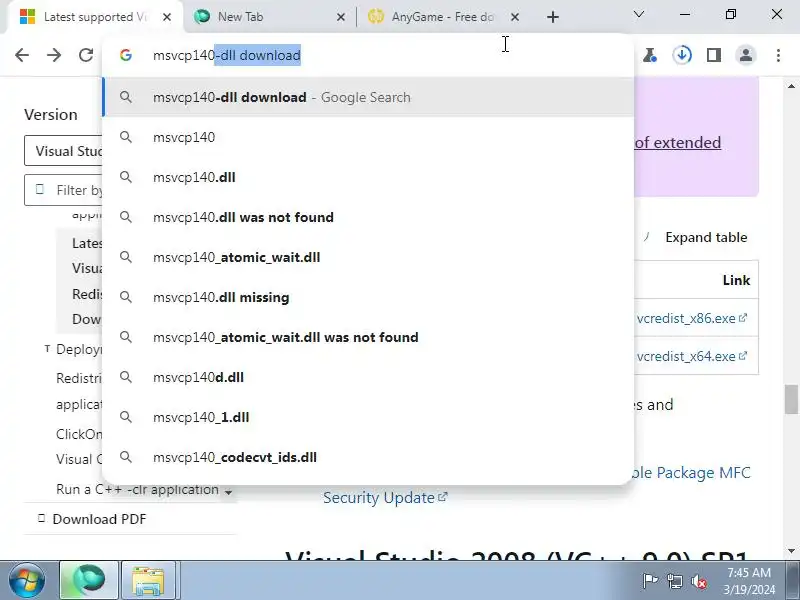Open the profile avatar menu
Viewport: 800px width, 600px height.
[746, 55]
